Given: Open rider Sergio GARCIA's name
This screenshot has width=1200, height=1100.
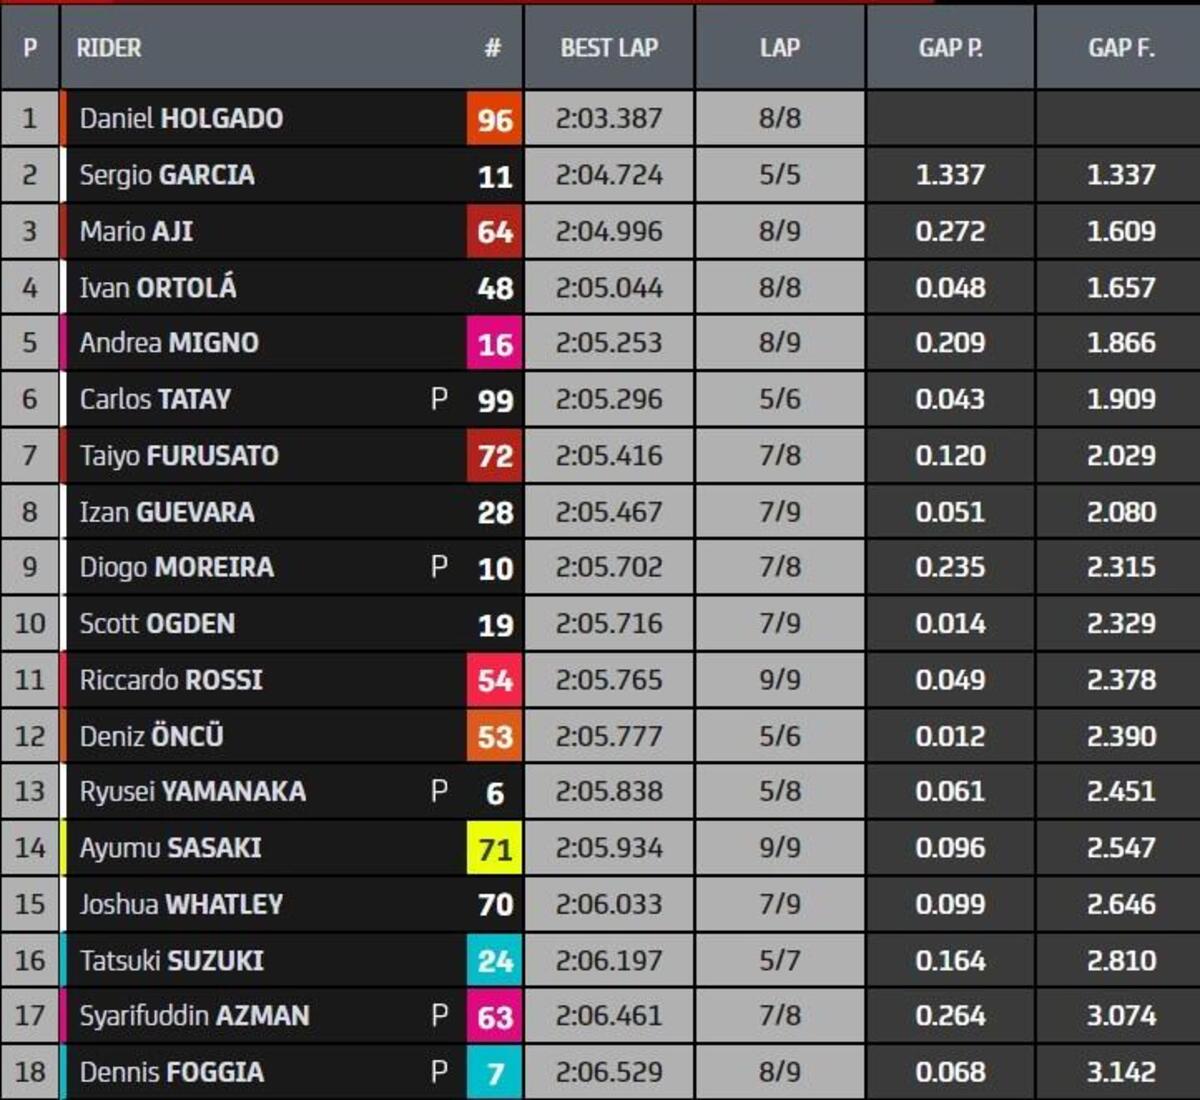Looking at the screenshot, I should (x=167, y=175).
